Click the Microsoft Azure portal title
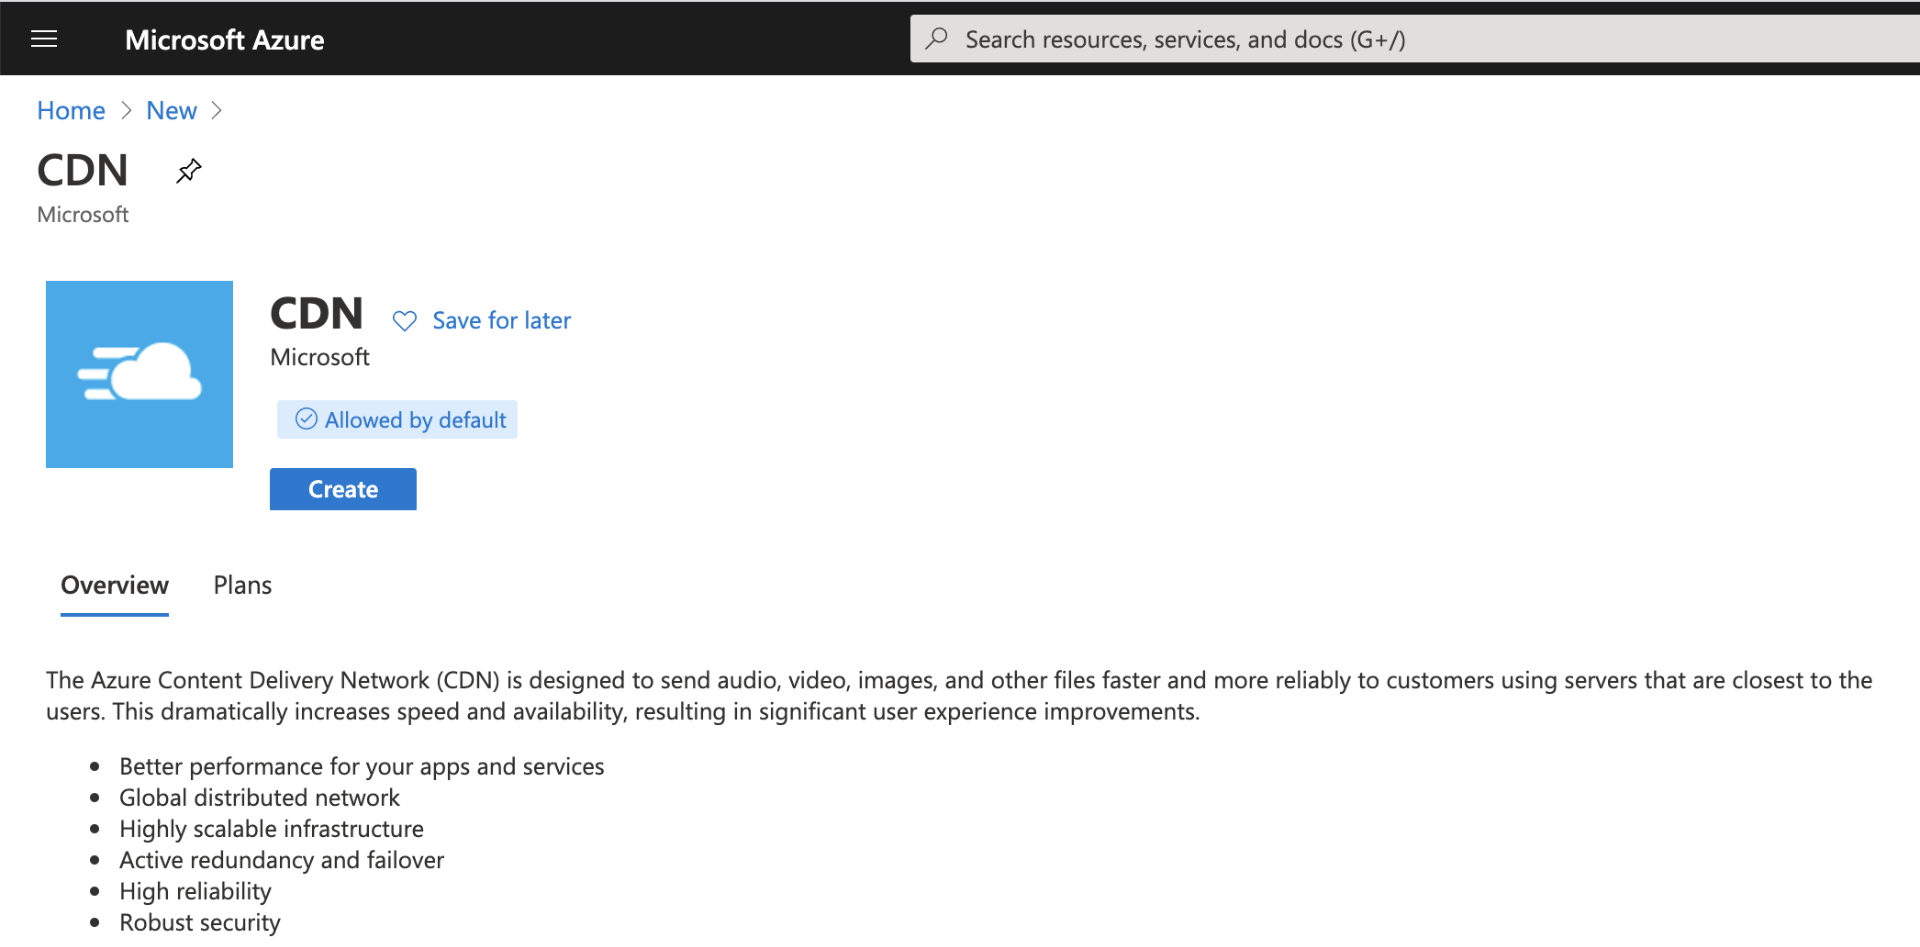 (224, 40)
